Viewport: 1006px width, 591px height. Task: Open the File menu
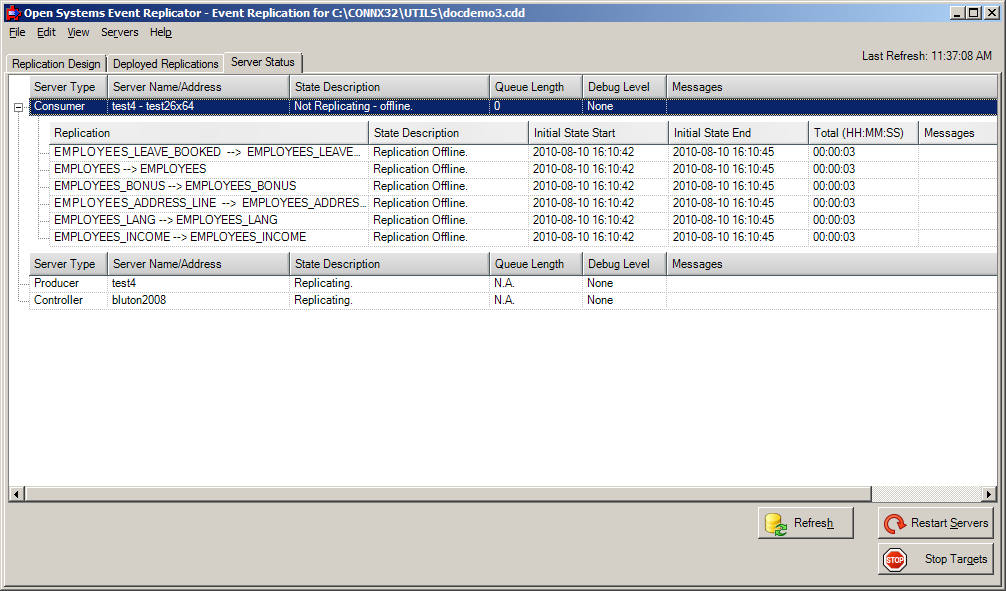point(16,32)
